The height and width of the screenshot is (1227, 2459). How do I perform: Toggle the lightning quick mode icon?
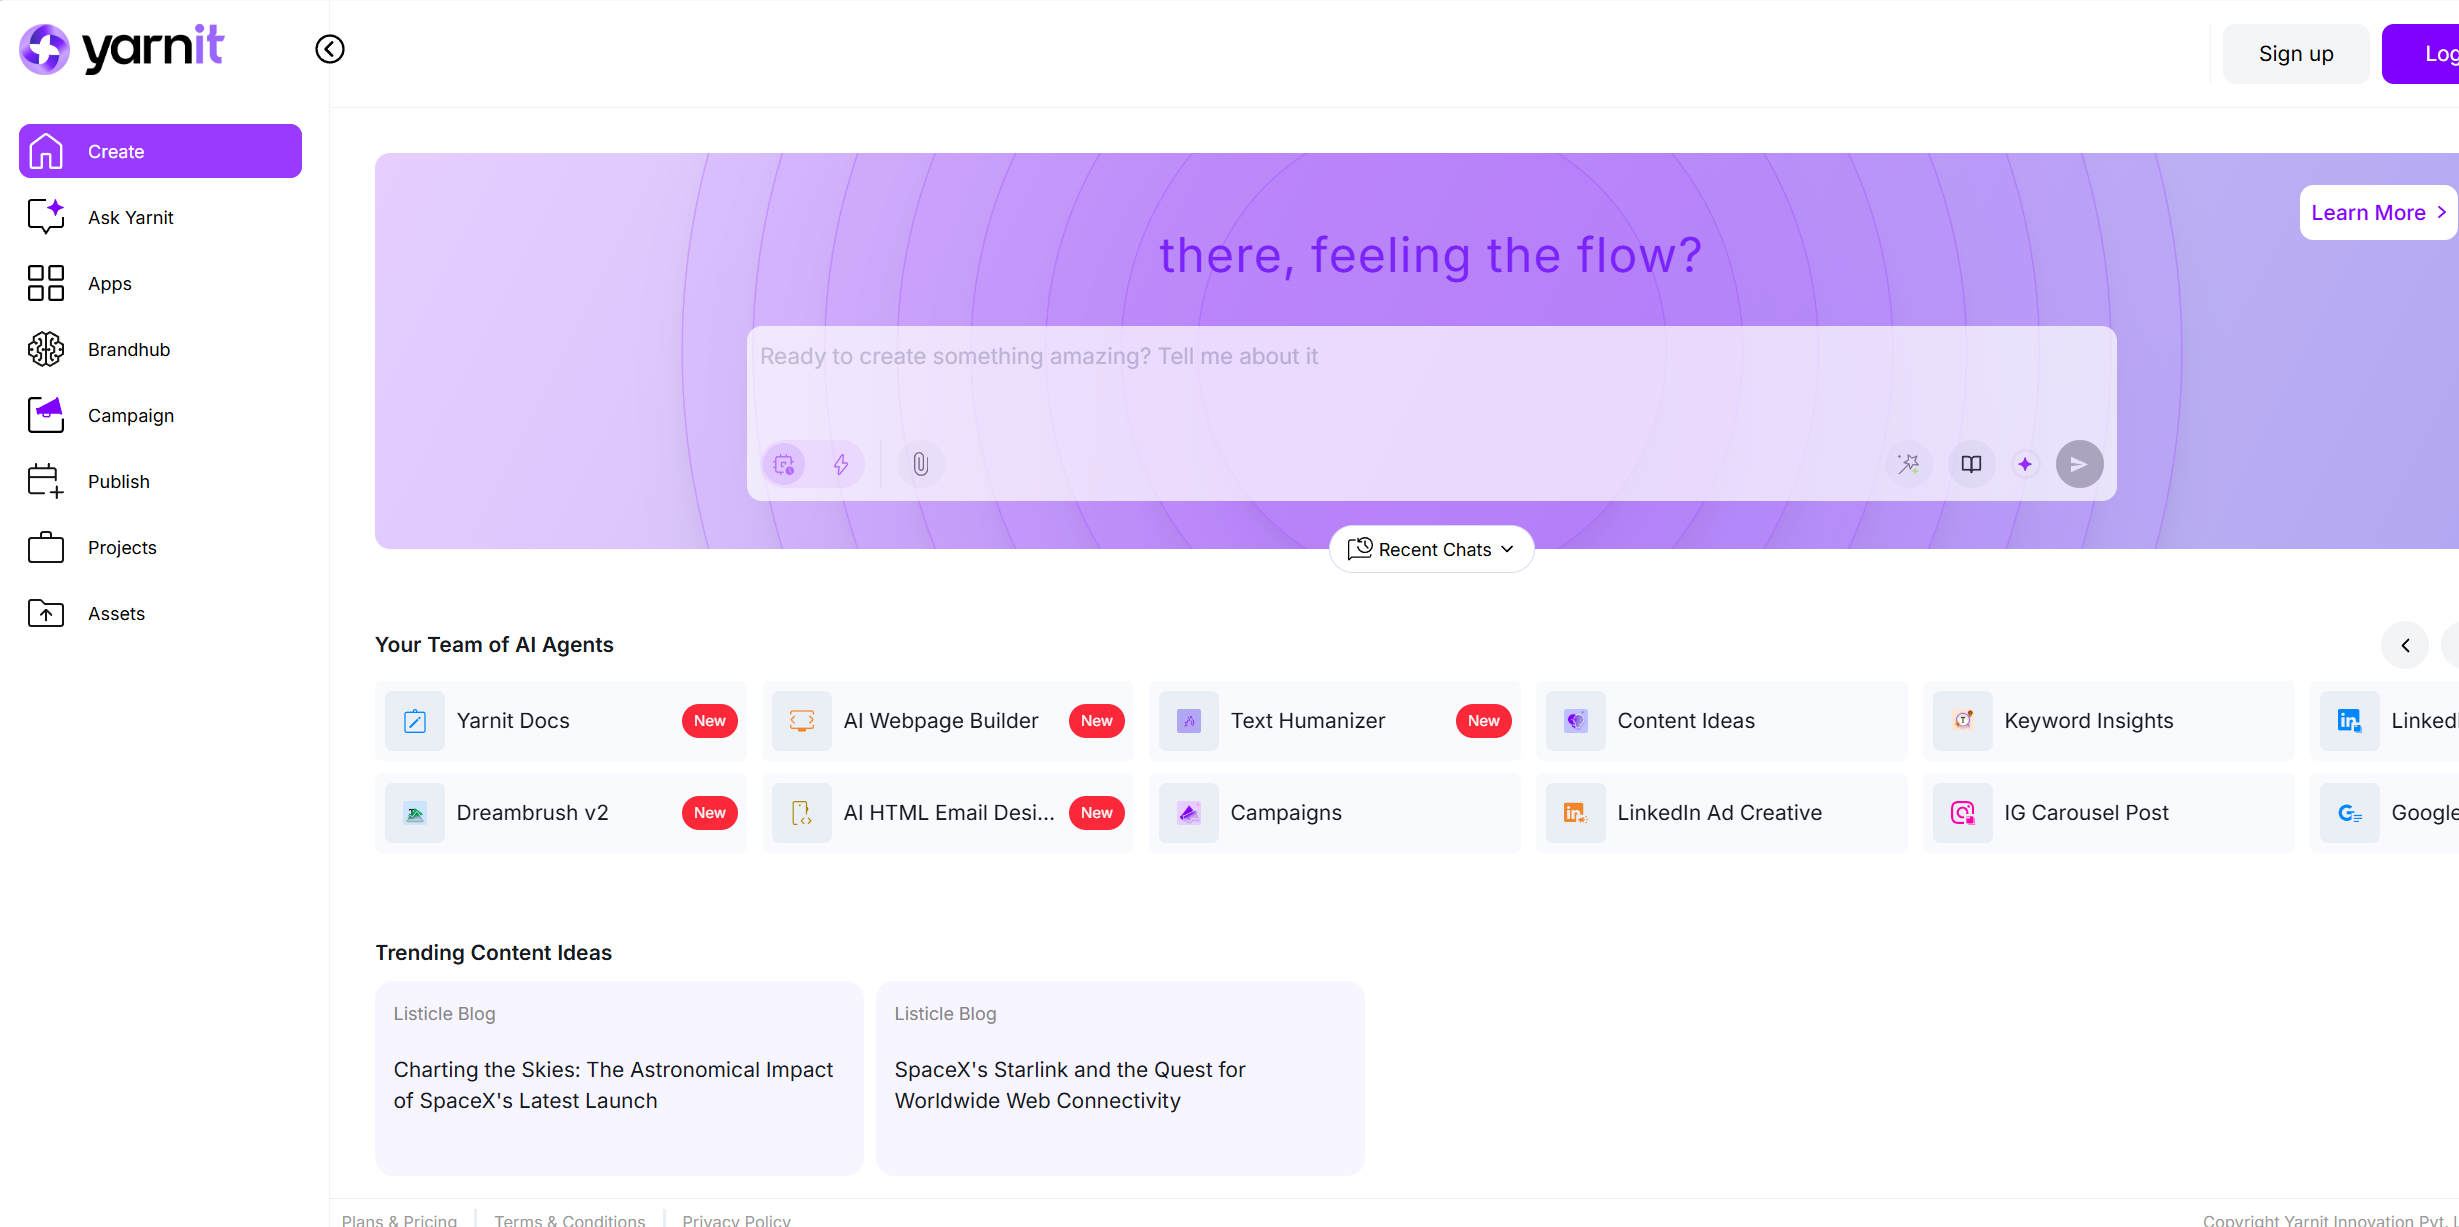841,464
